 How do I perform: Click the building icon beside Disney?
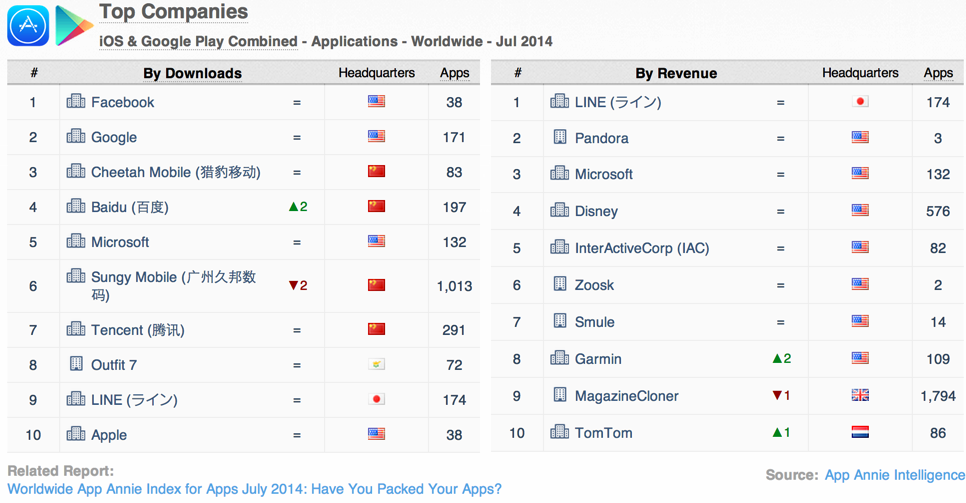[559, 210]
